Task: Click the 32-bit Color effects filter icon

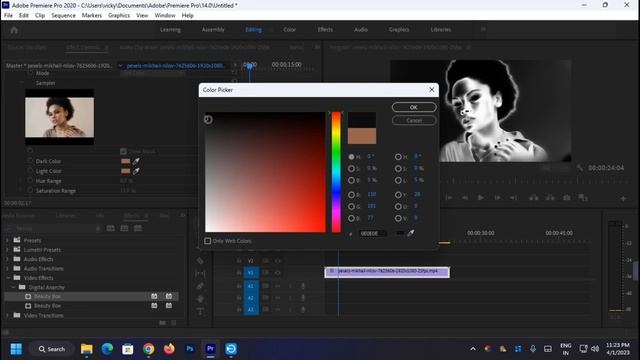Action: pyautogui.click(x=124, y=228)
